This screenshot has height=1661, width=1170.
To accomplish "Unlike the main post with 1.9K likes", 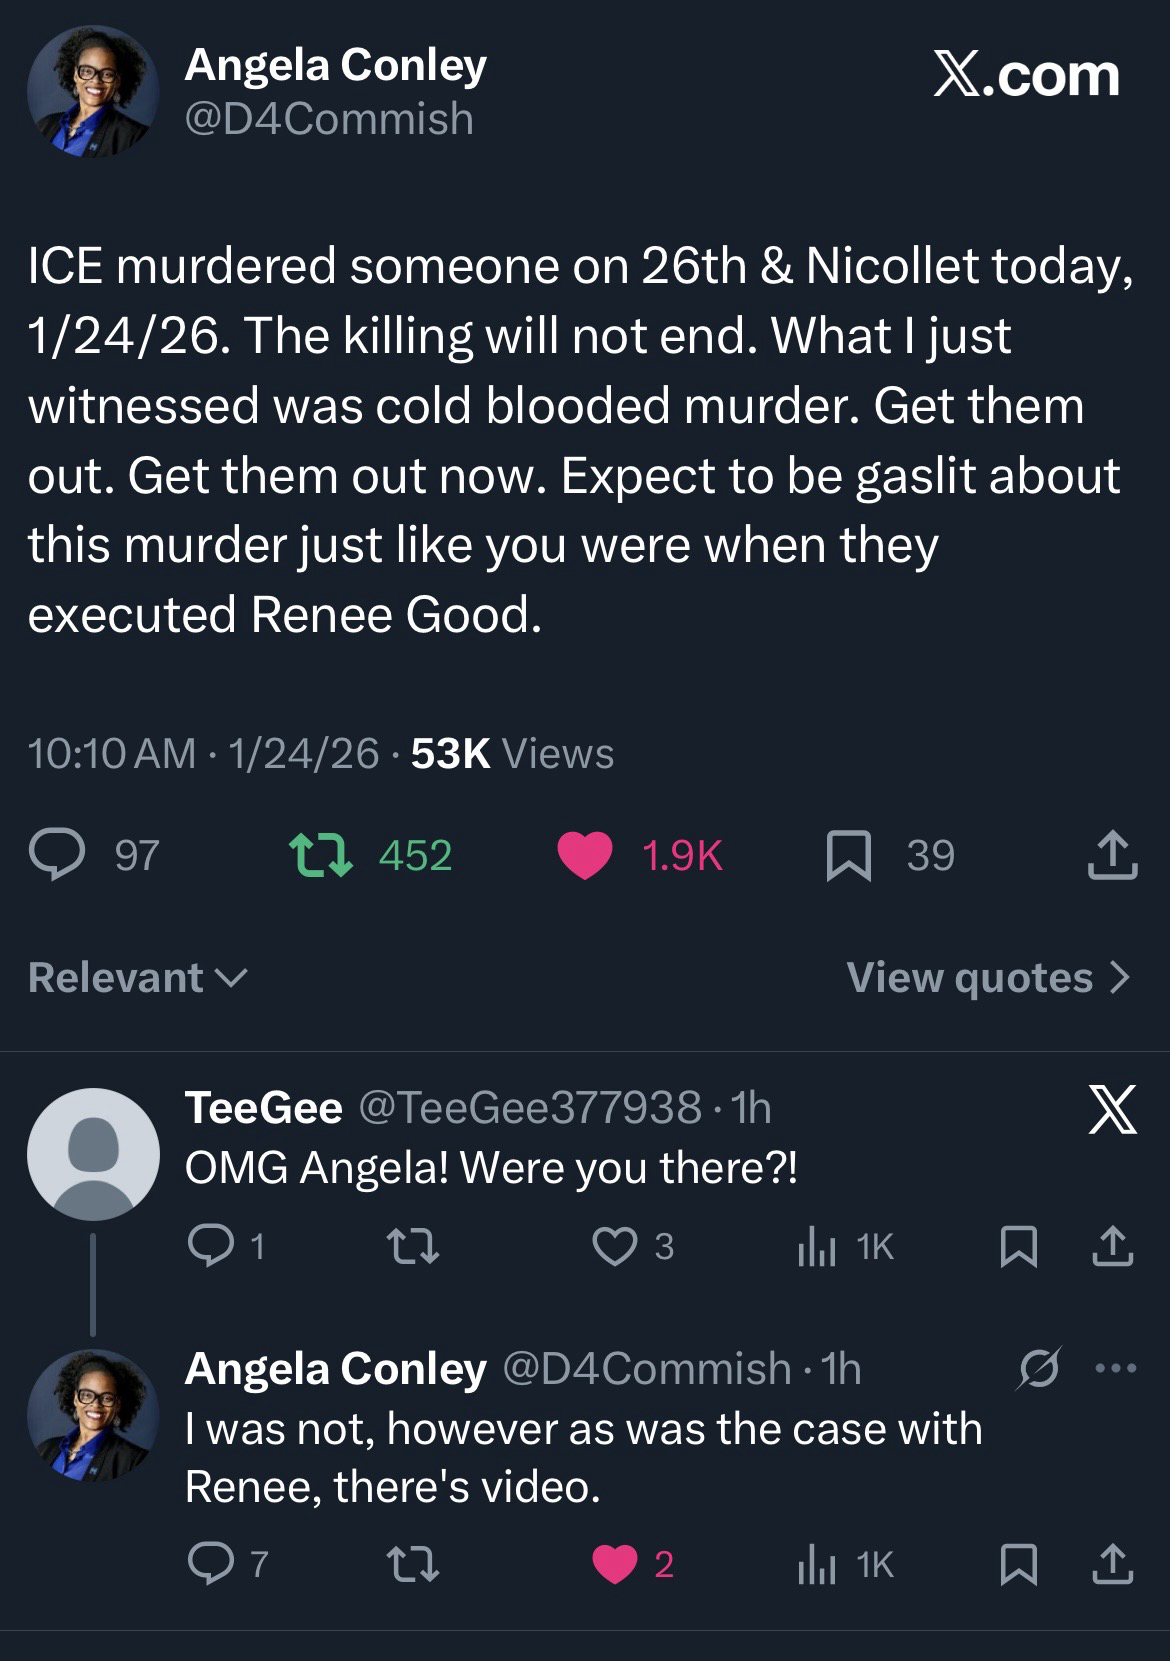I will click(x=585, y=856).
